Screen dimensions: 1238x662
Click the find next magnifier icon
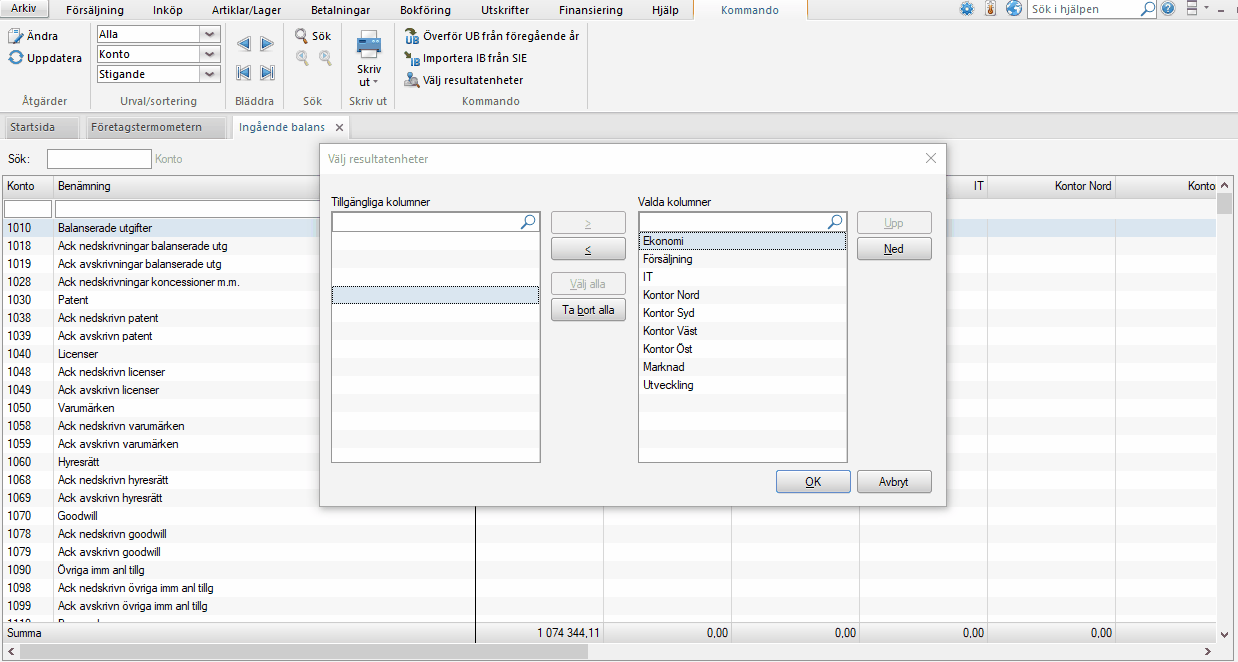324,58
